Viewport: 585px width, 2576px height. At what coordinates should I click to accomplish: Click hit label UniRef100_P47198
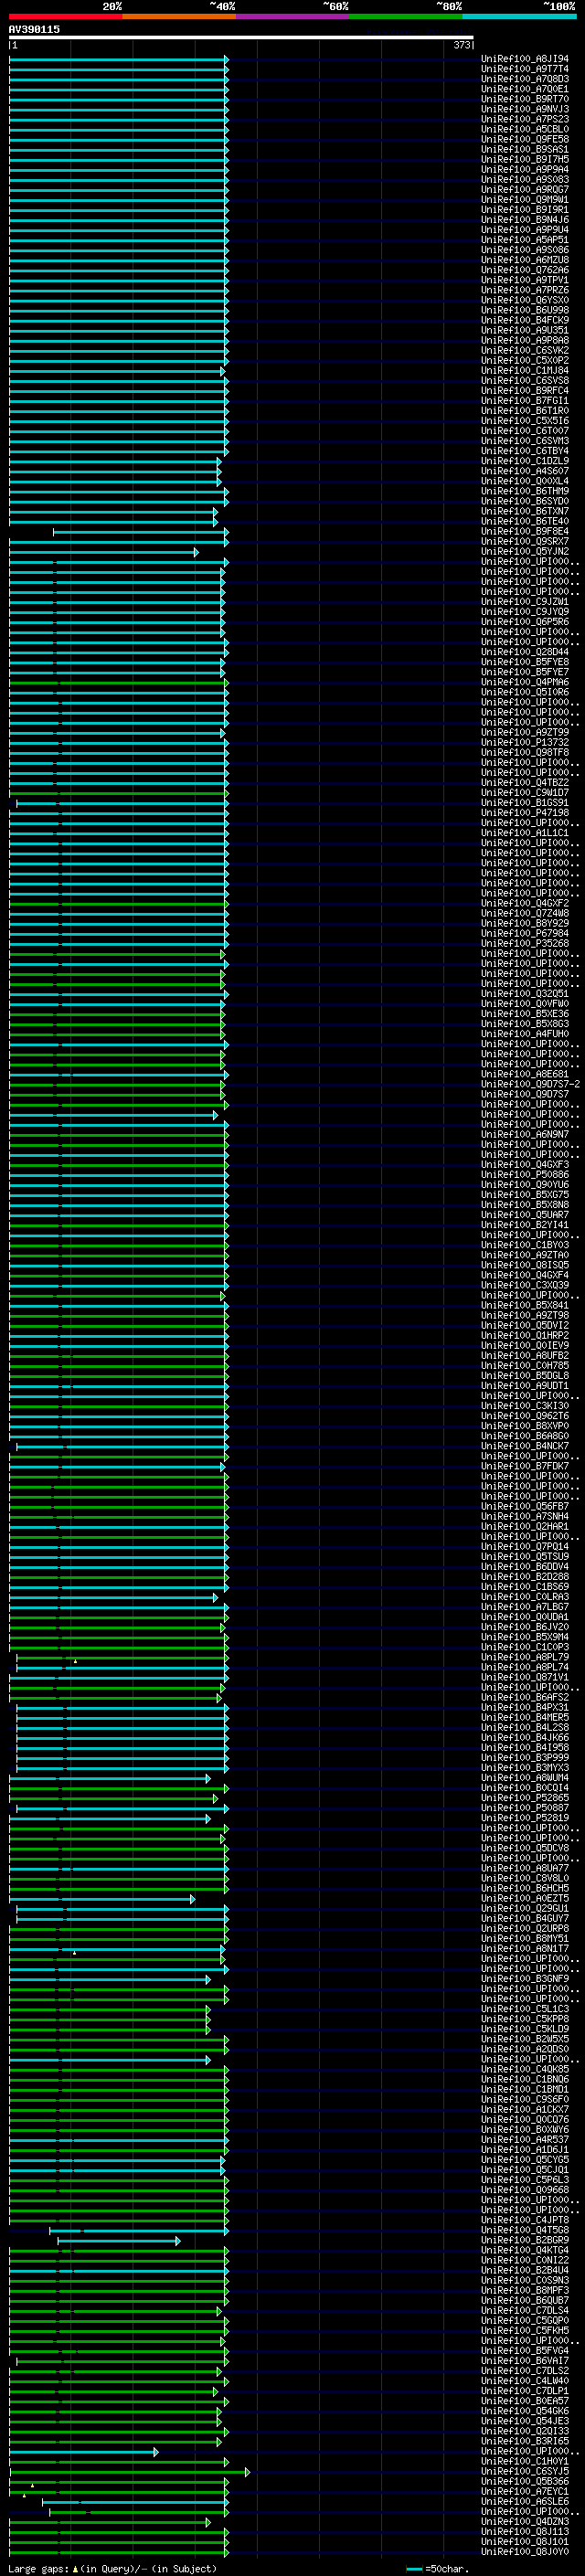coord(524,813)
